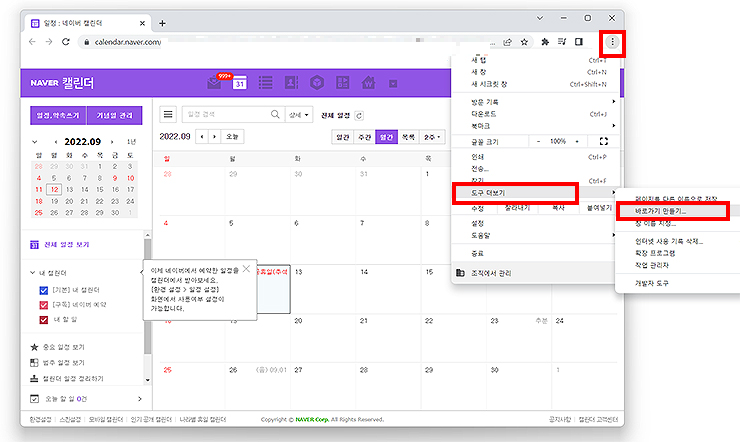Switch to the 목록 view tab
The height and width of the screenshot is (442, 740).
click(408, 137)
